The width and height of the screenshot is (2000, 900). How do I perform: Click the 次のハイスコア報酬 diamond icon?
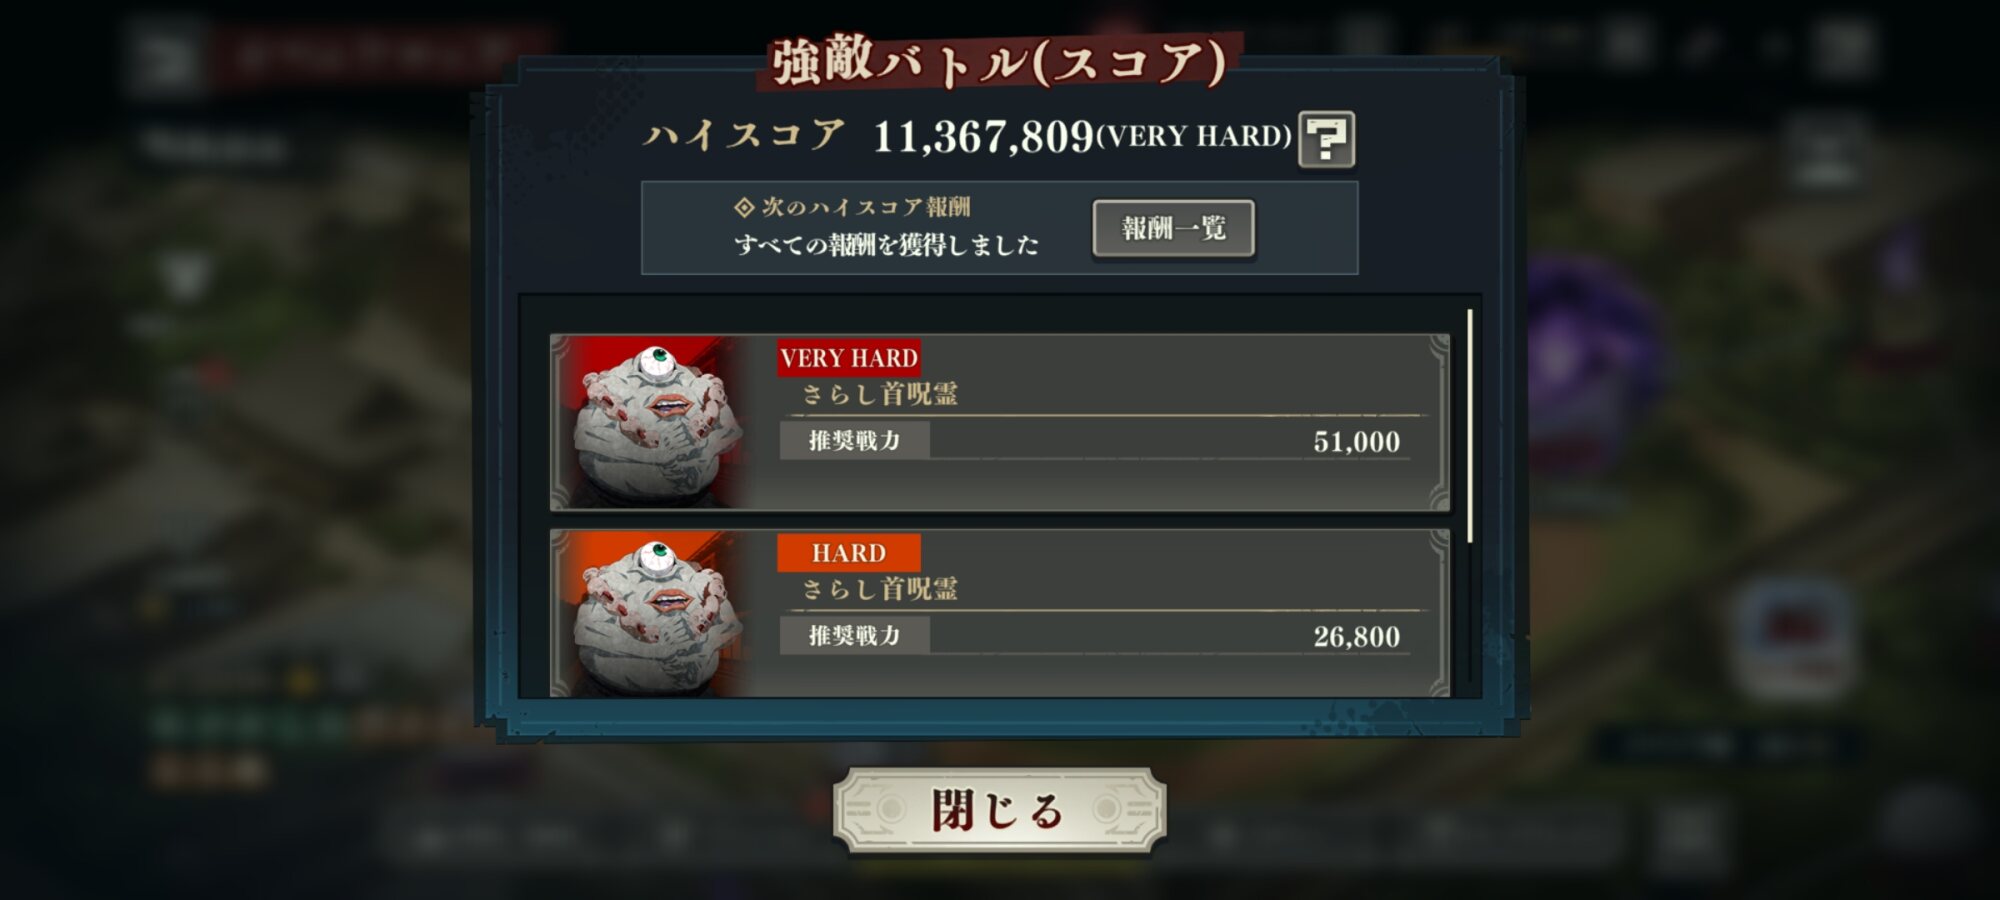pos(744,207)
